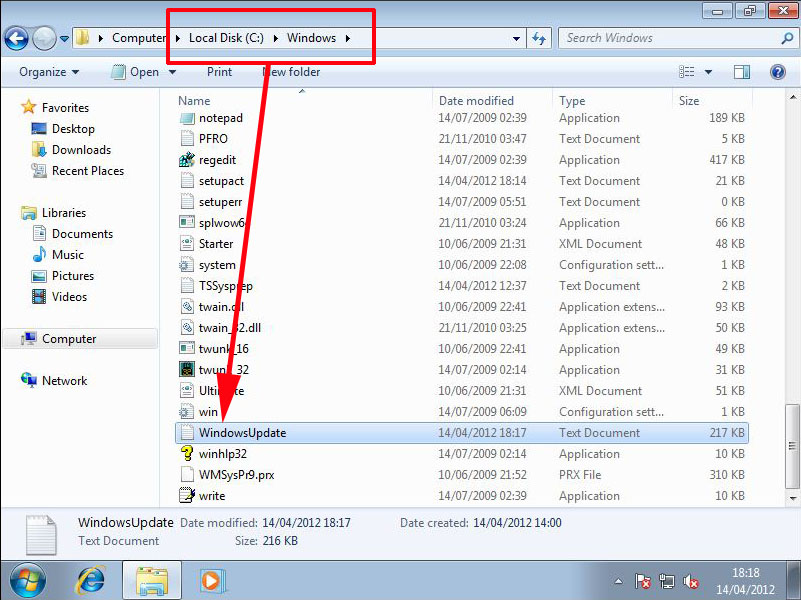Open Action Center flag tray icon
This screenshot has height=600, width=801.
(642, 581)
